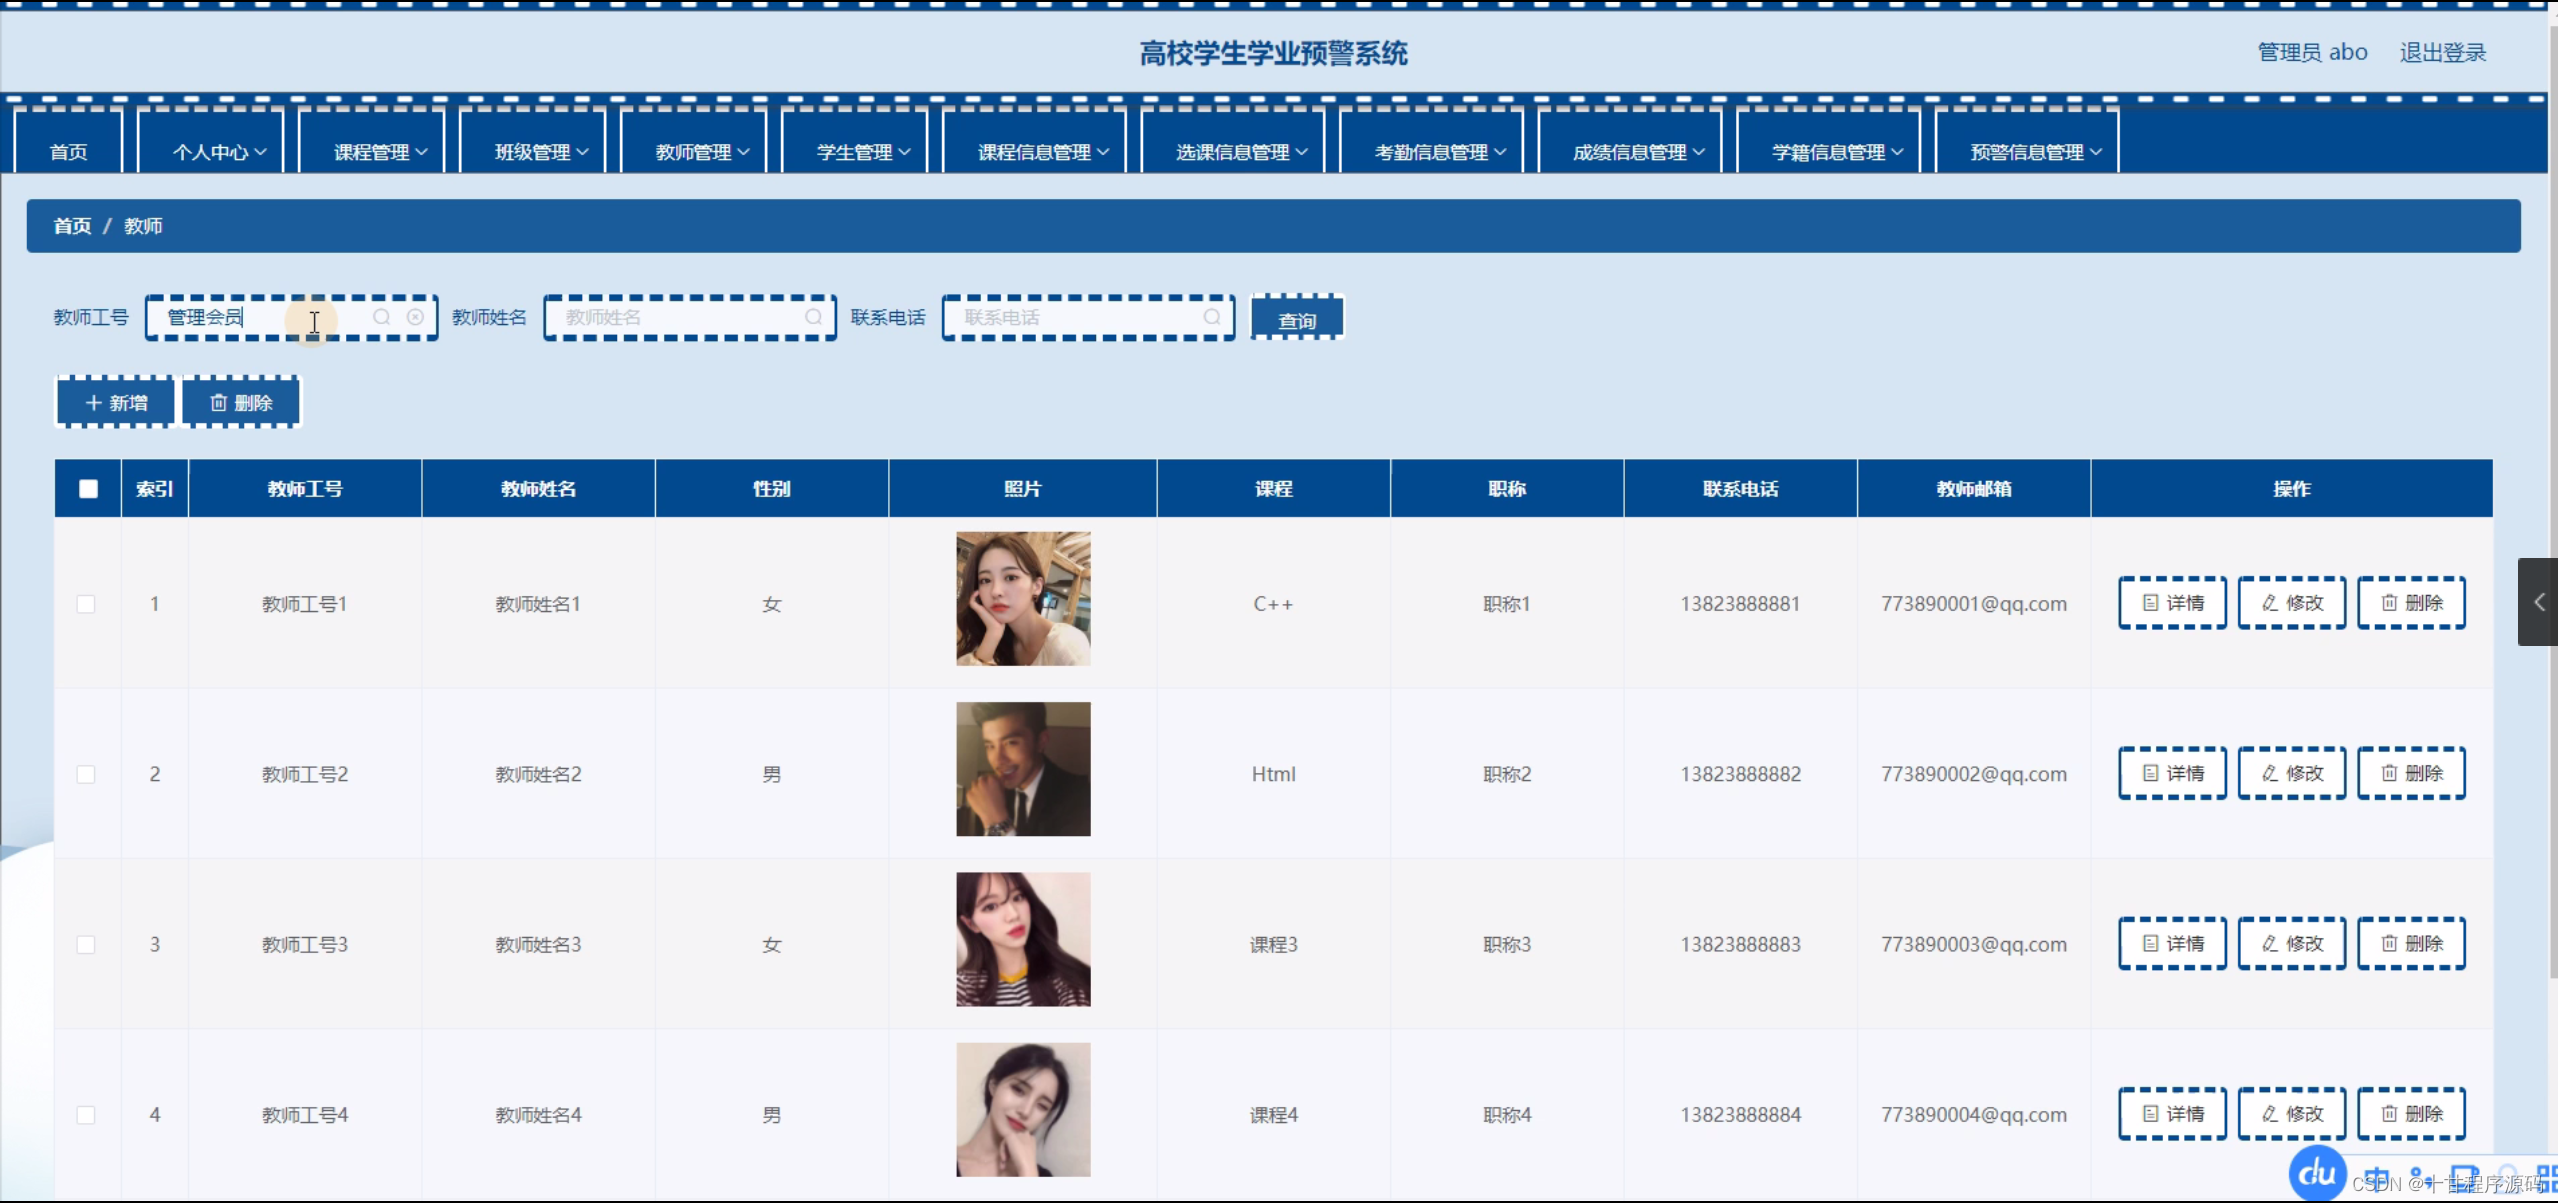
Task: Click the clear icon in 教师工号 field
Action: 415,317
